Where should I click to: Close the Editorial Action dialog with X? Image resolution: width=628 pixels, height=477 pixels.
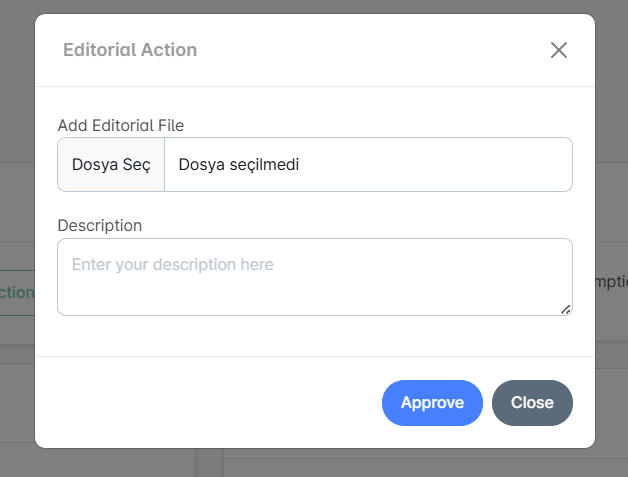[558, 50]
